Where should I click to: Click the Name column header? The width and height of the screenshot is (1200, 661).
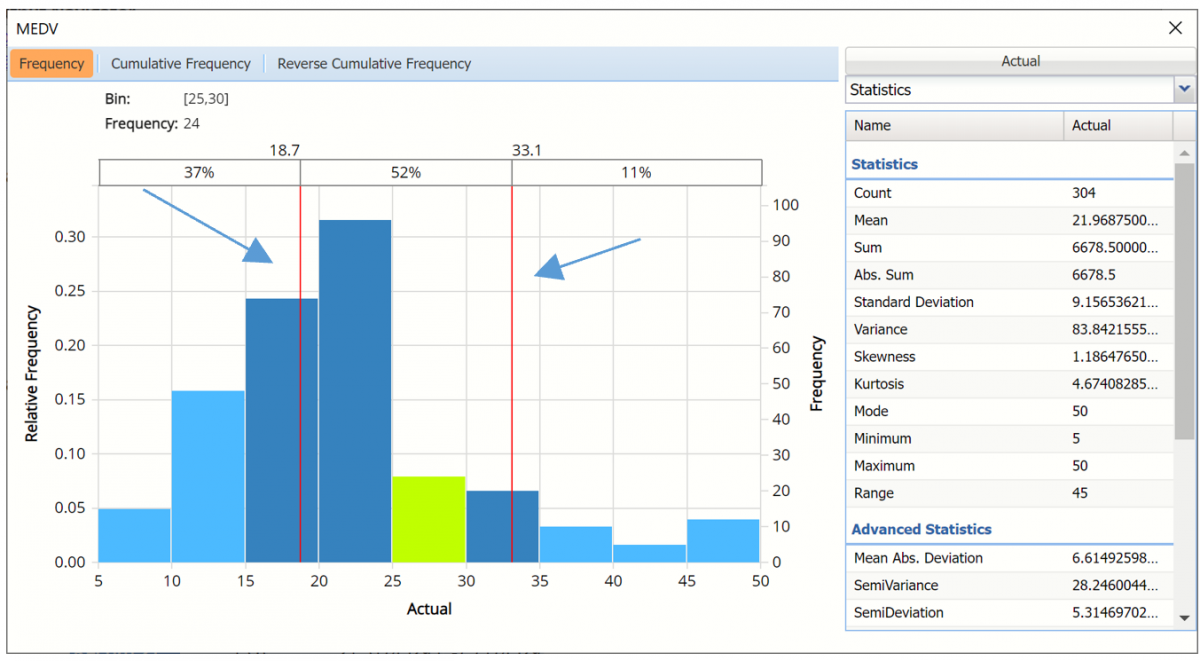coord(954,126)
